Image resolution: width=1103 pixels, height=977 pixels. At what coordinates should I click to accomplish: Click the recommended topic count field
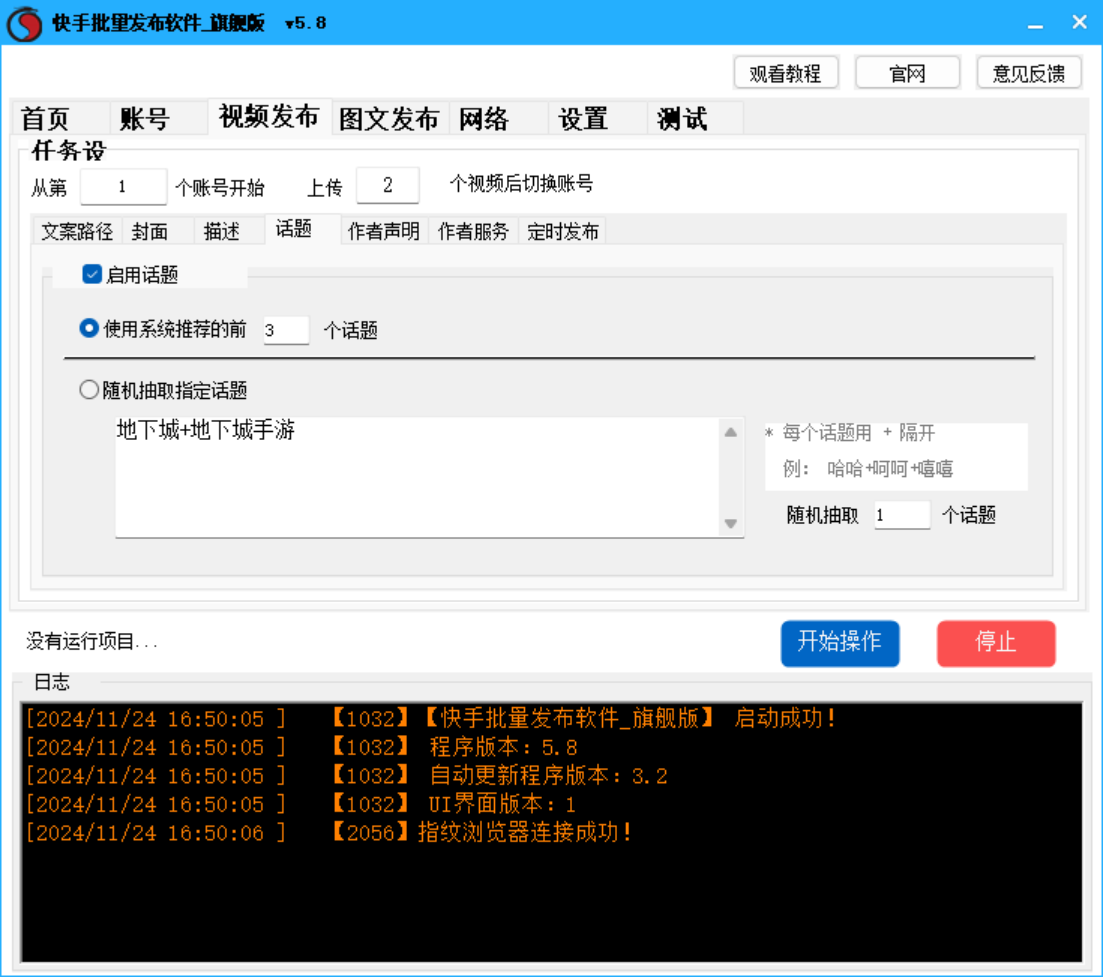(x=286, y=330)
